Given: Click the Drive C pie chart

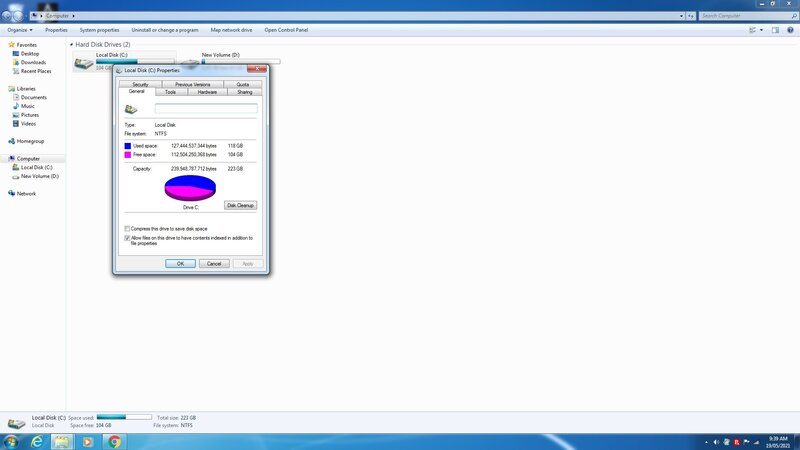Looking at the screenshot, I should (x=190, y=188).
